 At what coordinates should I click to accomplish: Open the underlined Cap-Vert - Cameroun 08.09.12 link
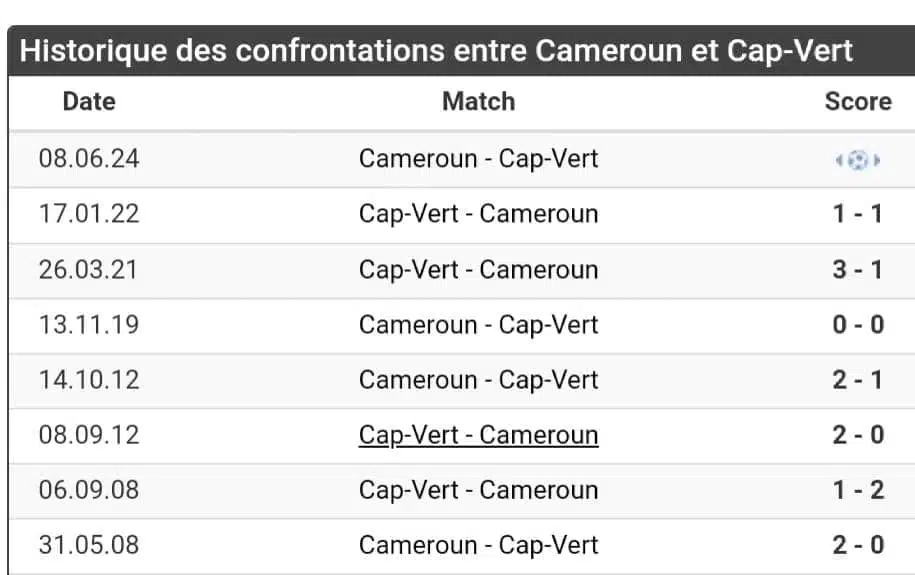479,435
